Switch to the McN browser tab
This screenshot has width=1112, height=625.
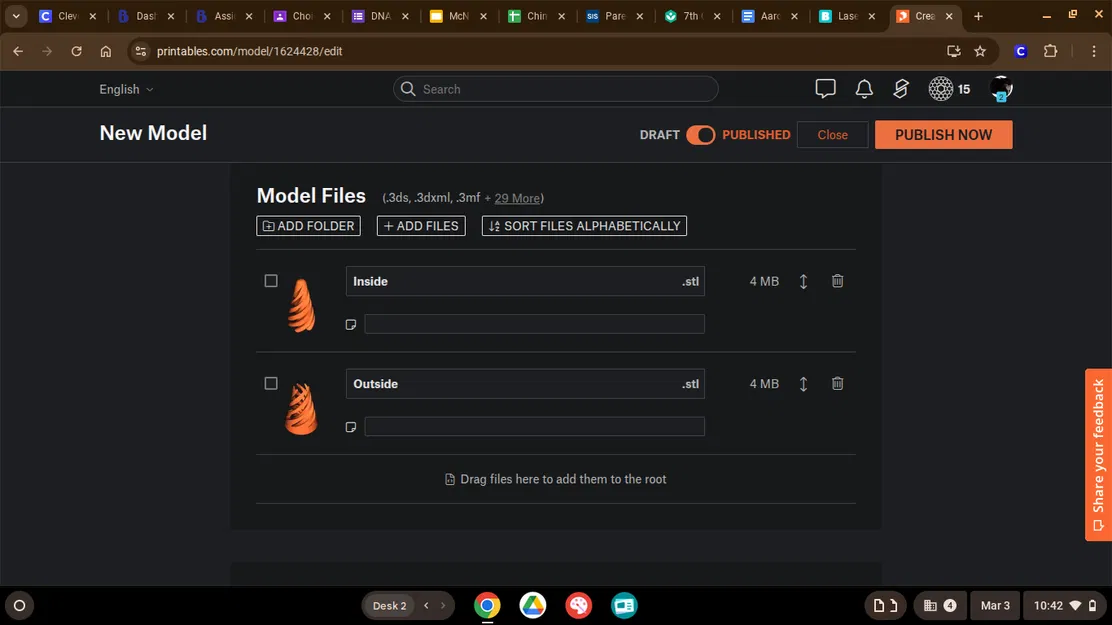(458, 16)
